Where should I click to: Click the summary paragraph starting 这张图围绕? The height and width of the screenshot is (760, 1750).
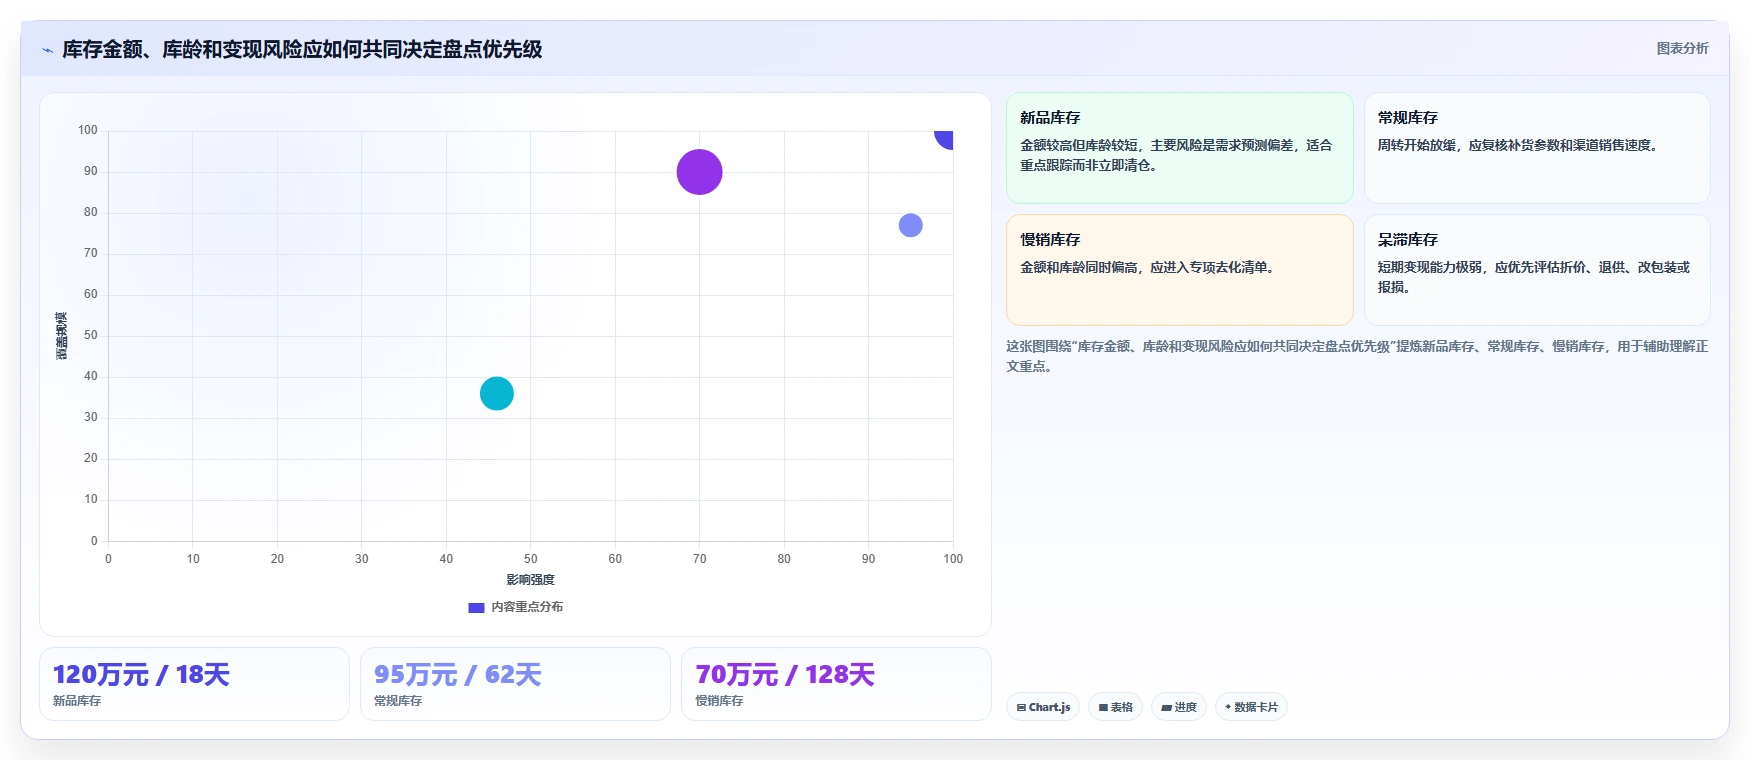pyautogui.click(x=1357, y=356)
